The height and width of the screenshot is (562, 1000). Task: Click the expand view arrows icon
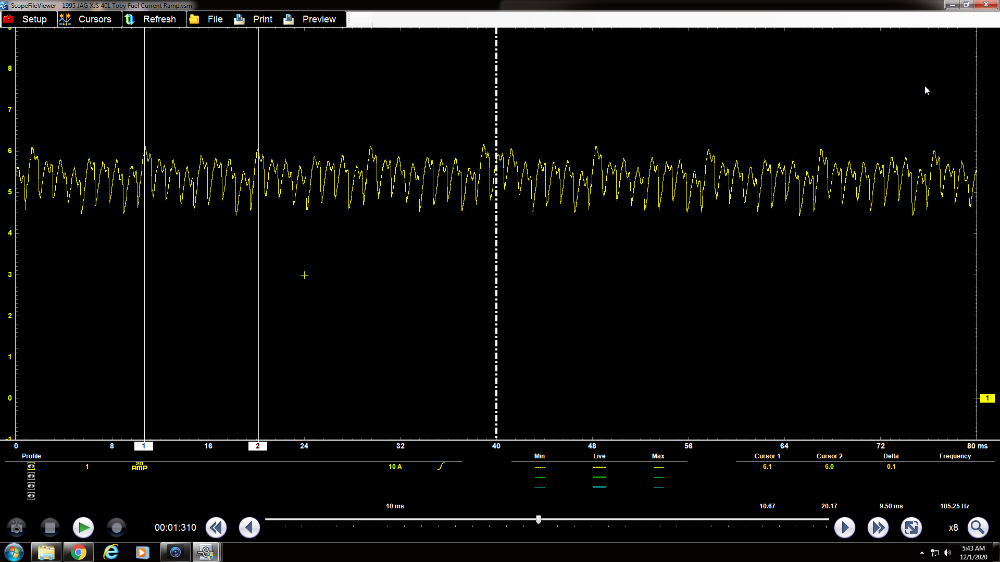point(911,527)
